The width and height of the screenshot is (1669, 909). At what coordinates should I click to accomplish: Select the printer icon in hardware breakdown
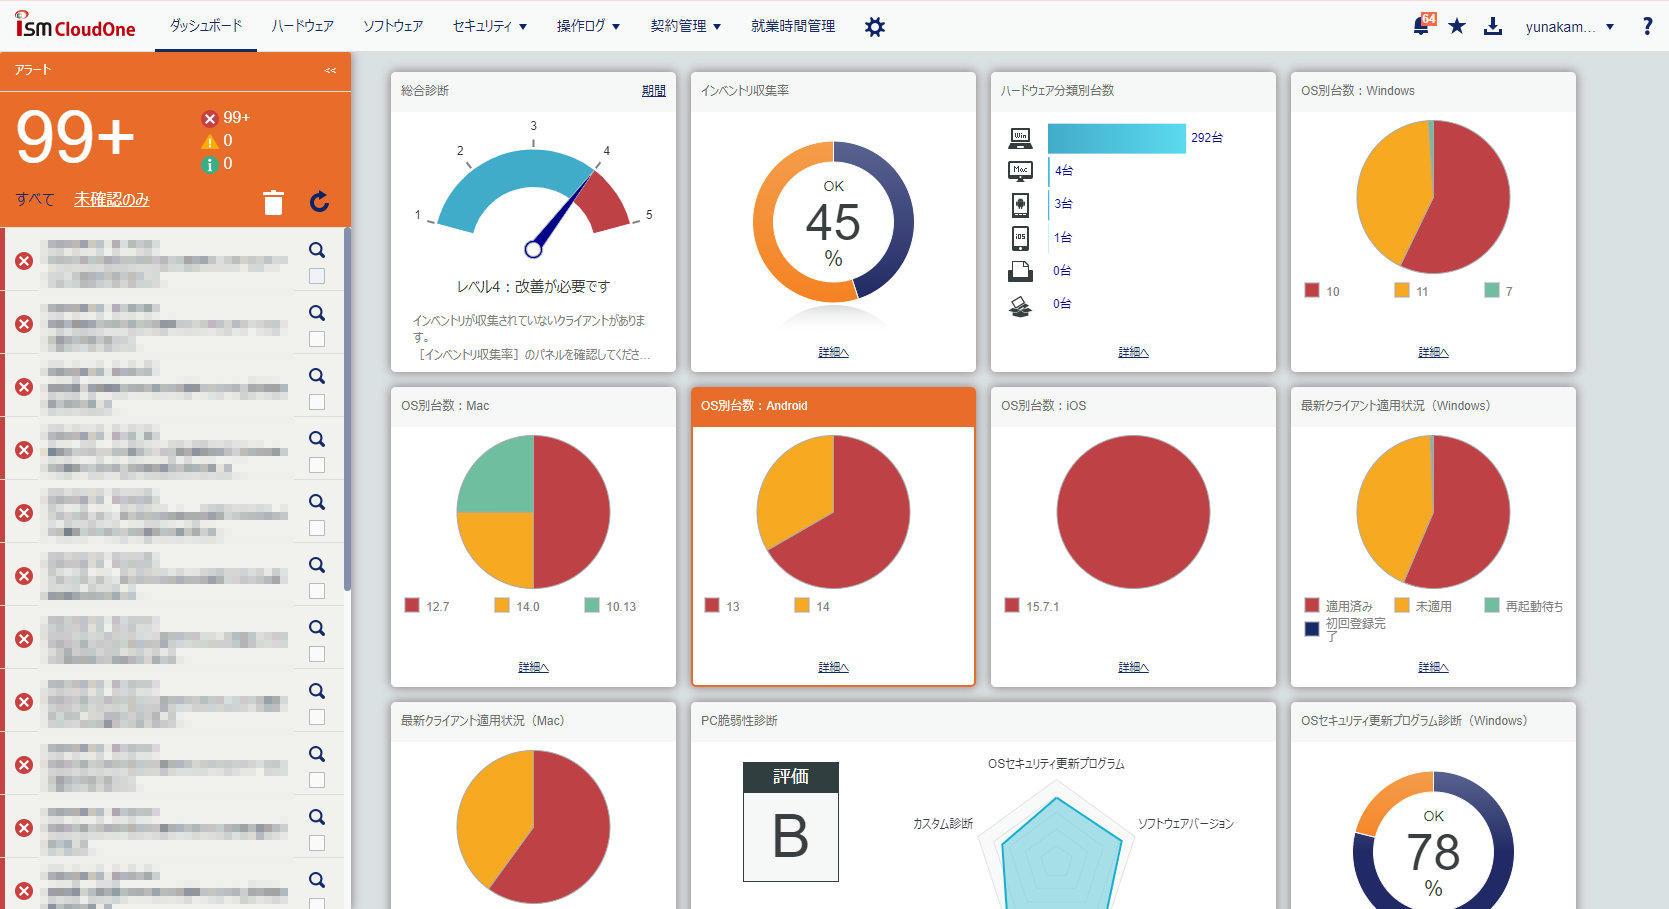(x=1020, y=271)
